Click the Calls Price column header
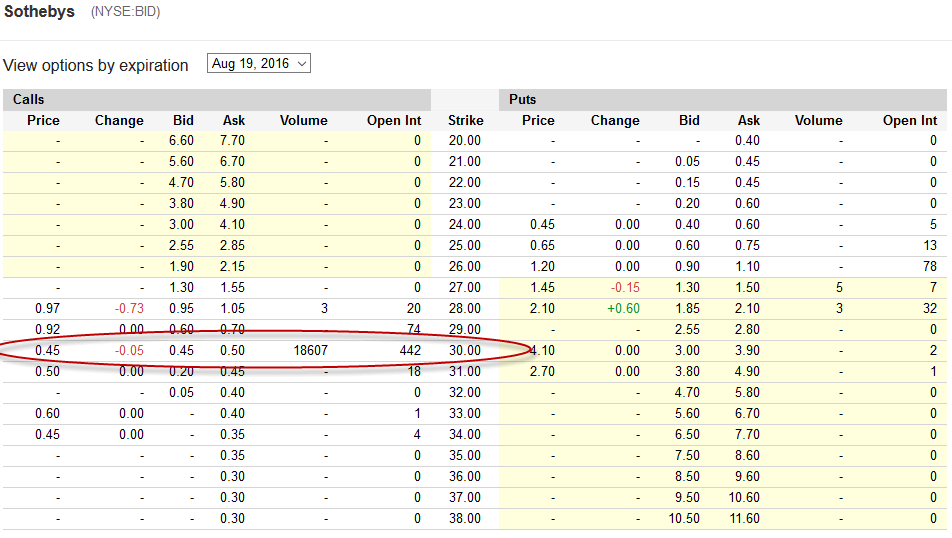Screen dimensions: 952x538 click(43, 120)
